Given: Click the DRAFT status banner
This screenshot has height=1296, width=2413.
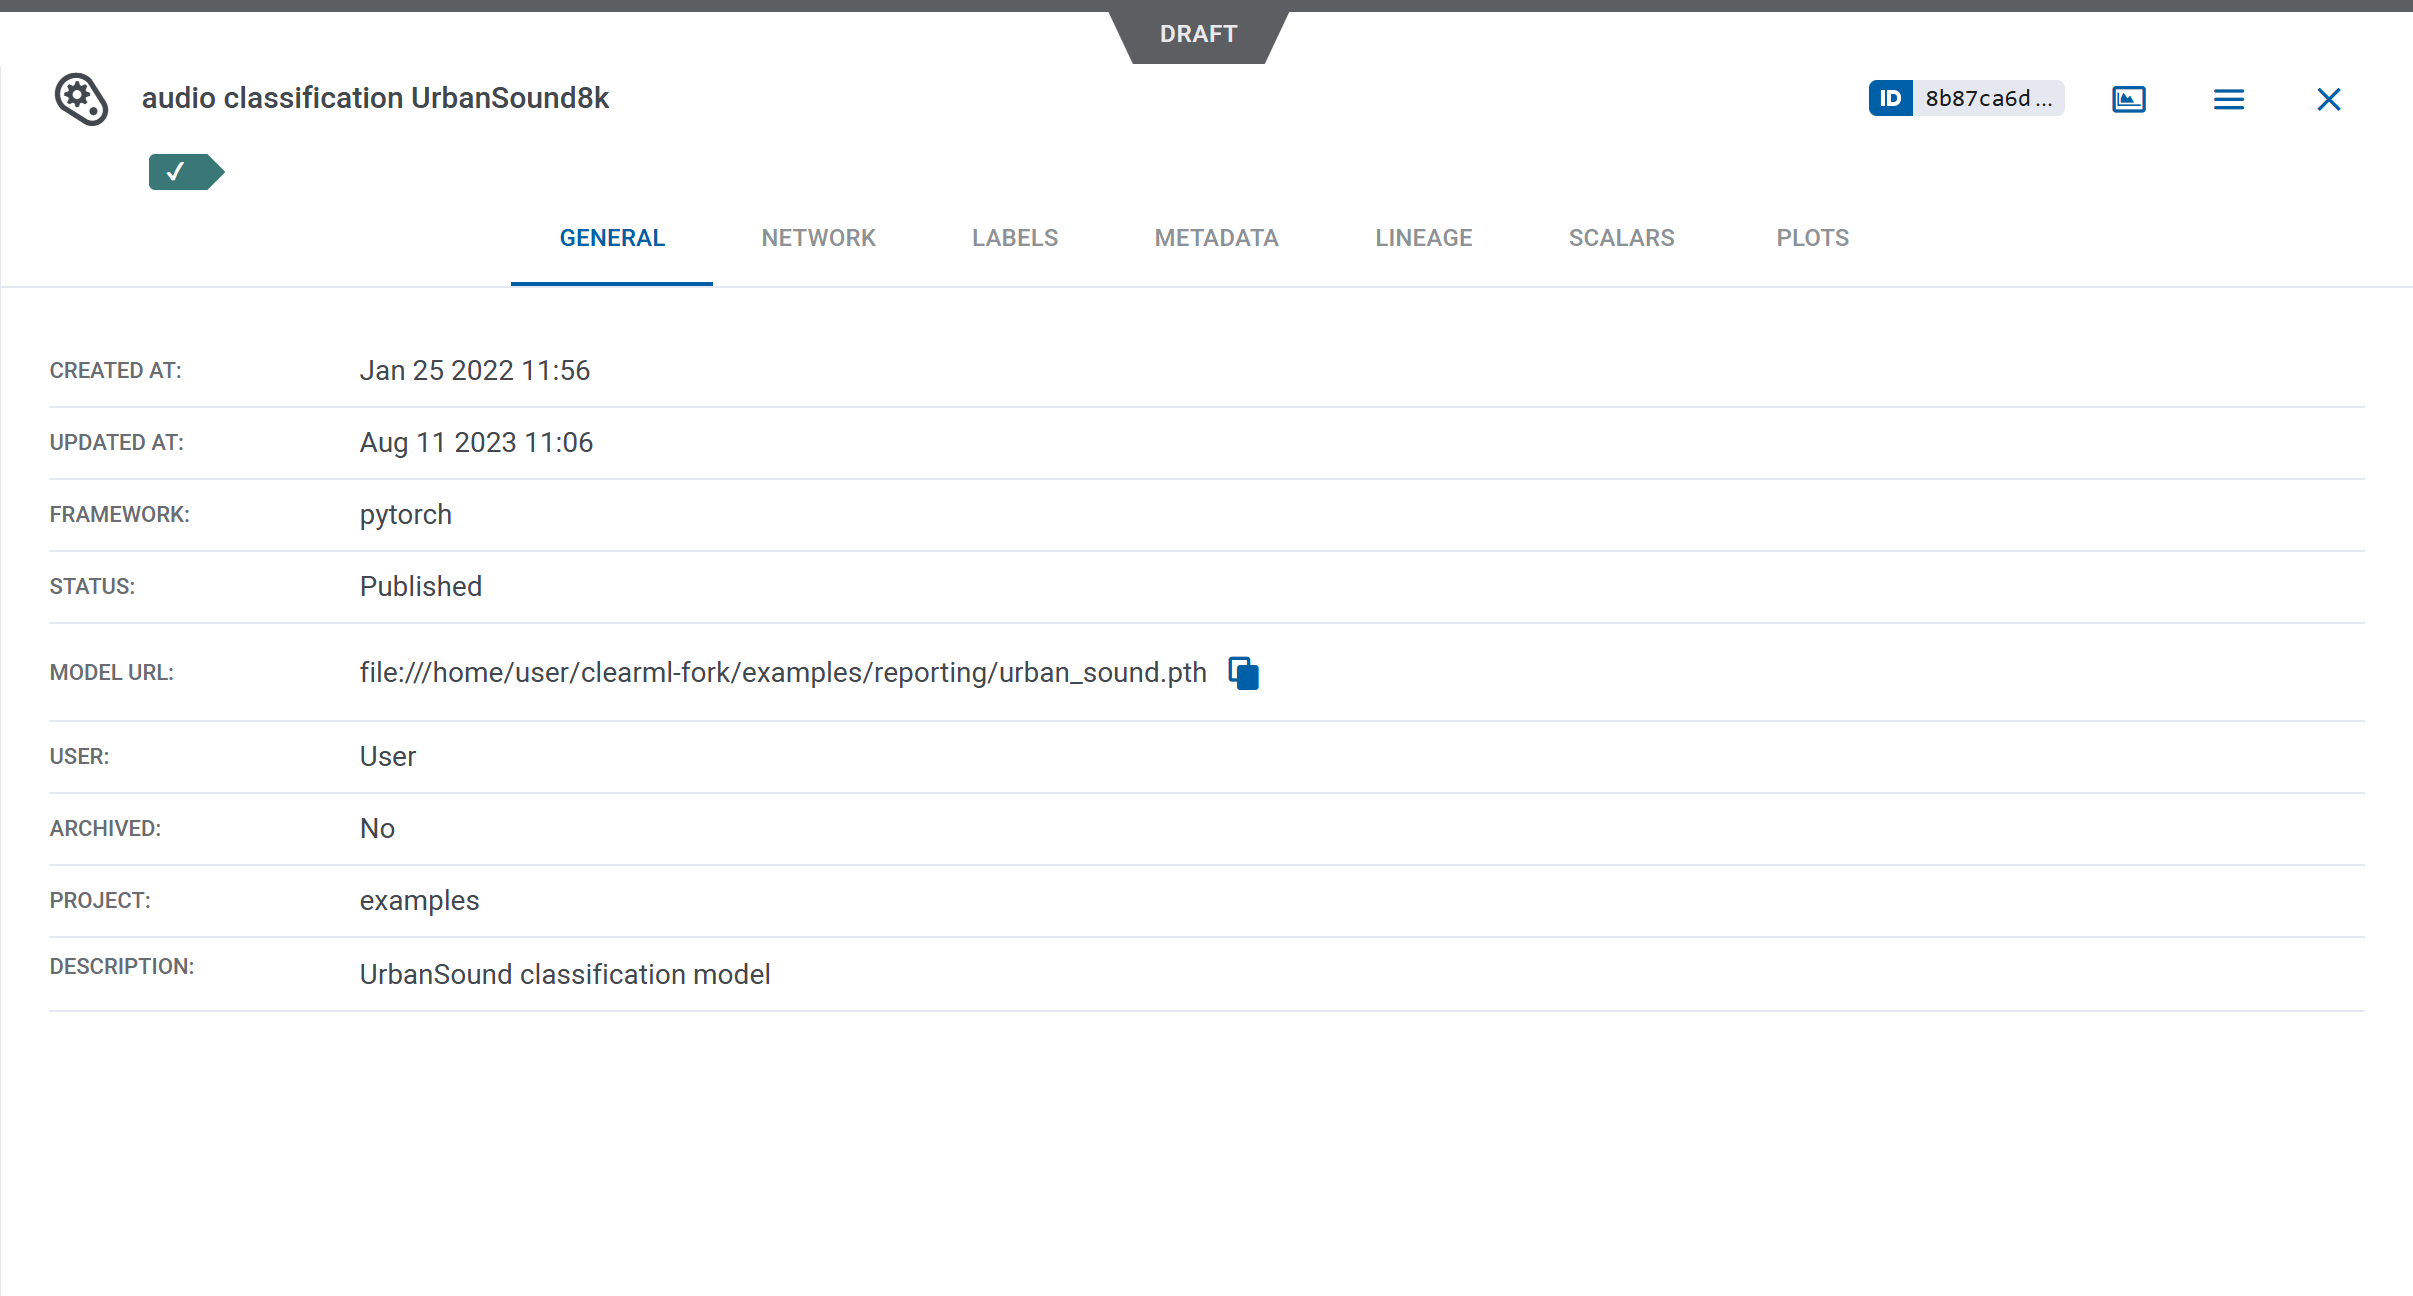Looking at the screenshot, I should (1198, 33).
